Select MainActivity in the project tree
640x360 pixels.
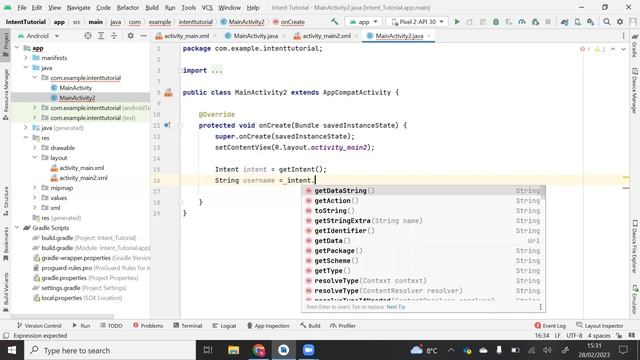pyautogui.click(x=76, y=88)
